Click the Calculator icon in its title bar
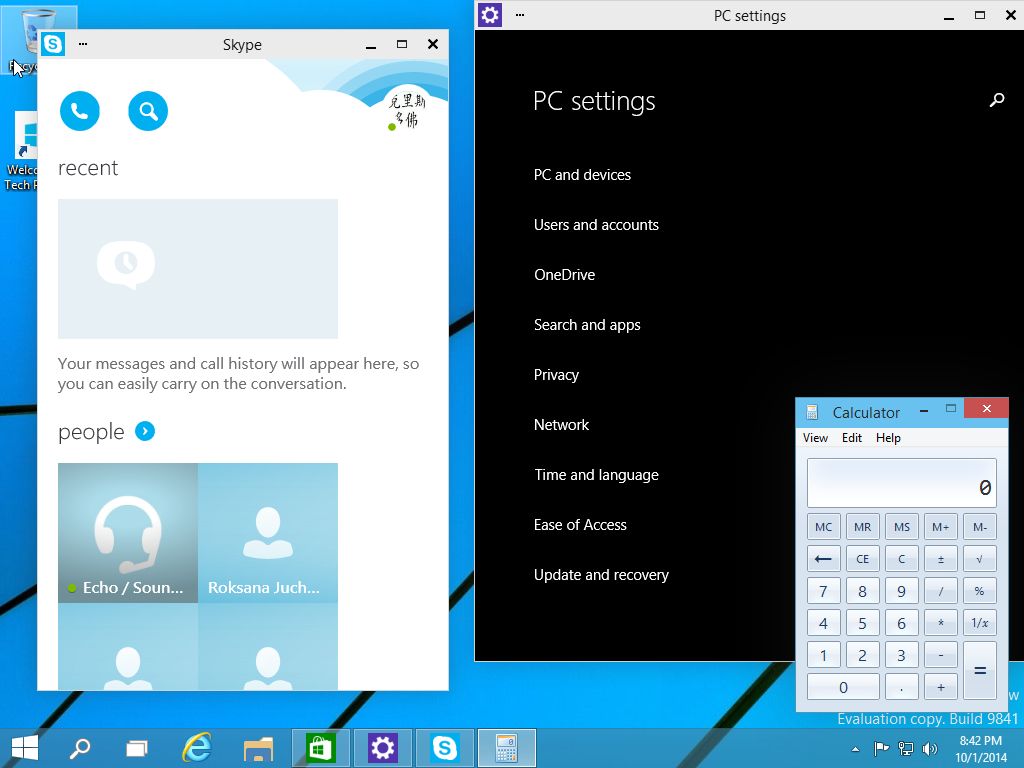Viewport: 1024px width, 768px height. [x=812, y=412]
